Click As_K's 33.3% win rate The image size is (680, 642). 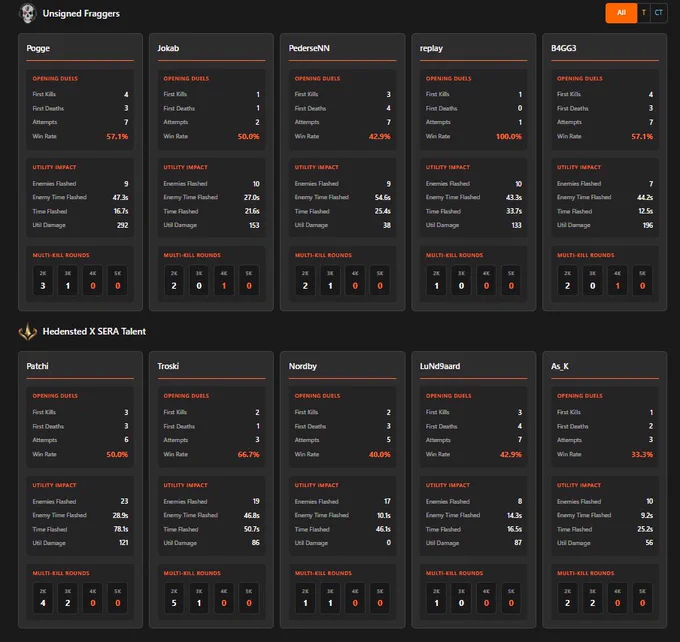(642, 454)
